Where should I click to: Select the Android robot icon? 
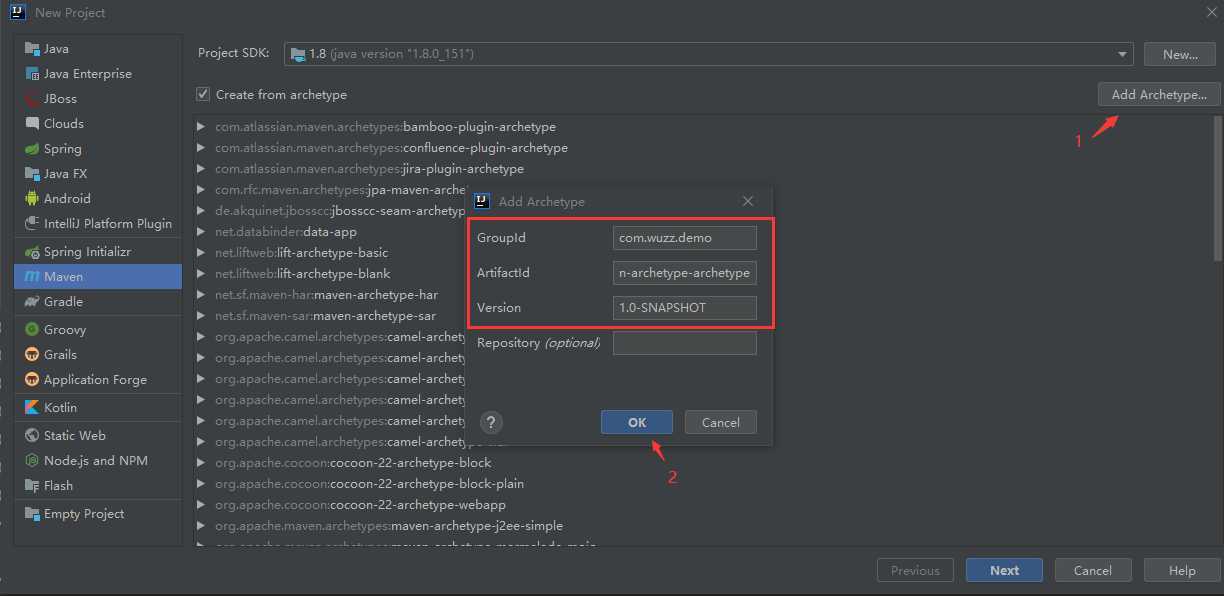pos(32,199)
